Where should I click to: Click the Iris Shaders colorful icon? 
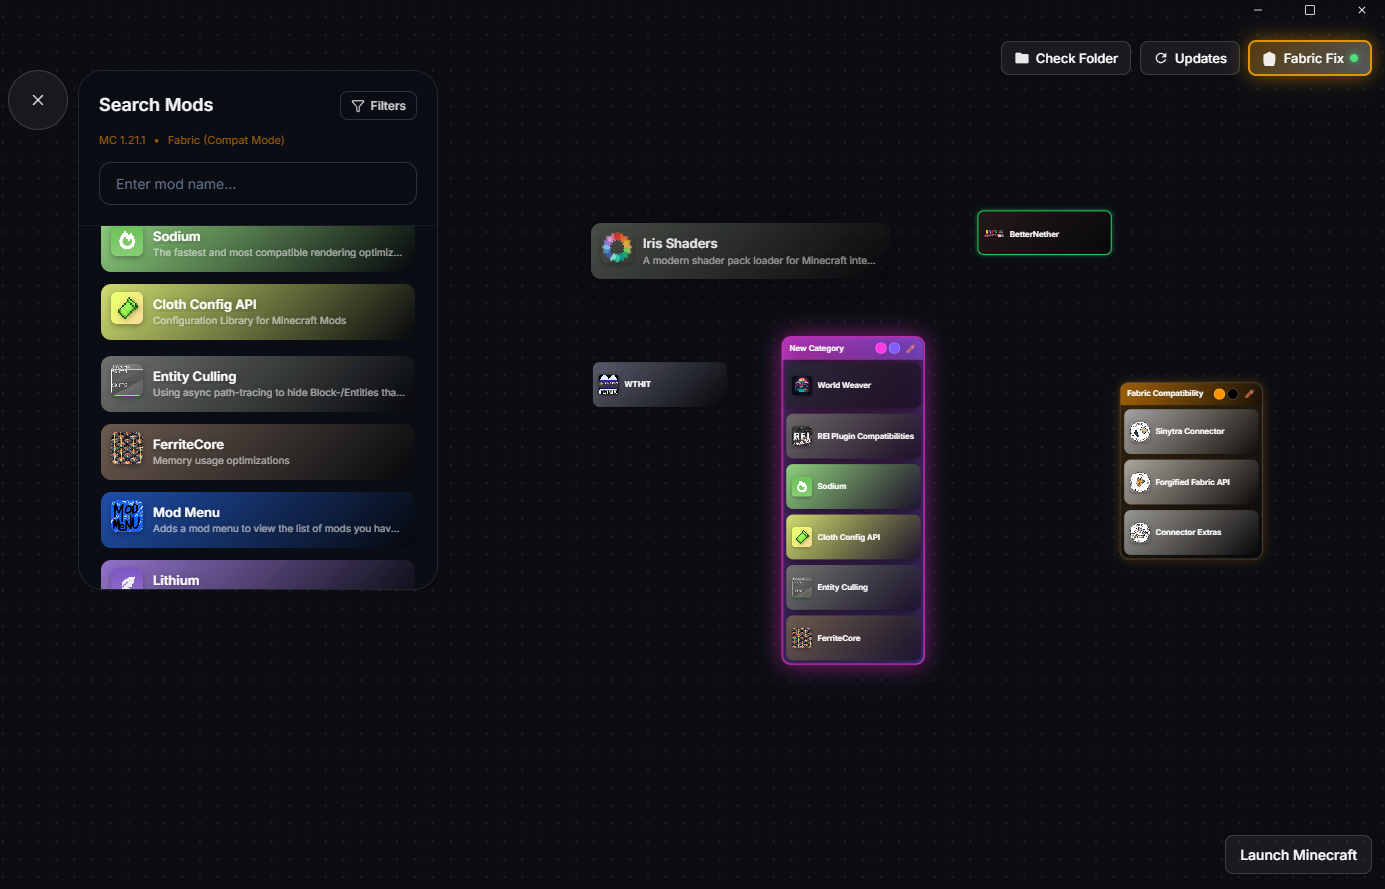tap(617, 248)
